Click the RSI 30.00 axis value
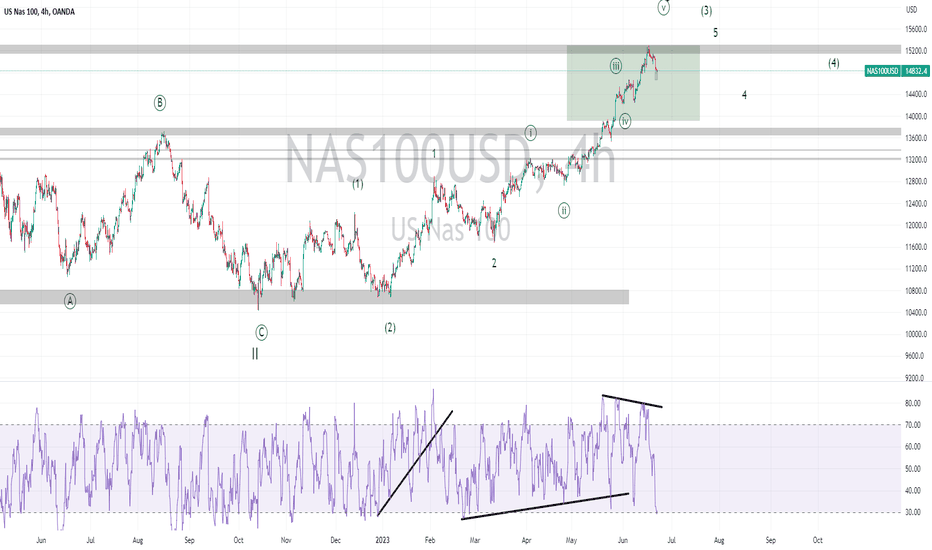Screen dimensions: 932x550 [x=912, y=513]
